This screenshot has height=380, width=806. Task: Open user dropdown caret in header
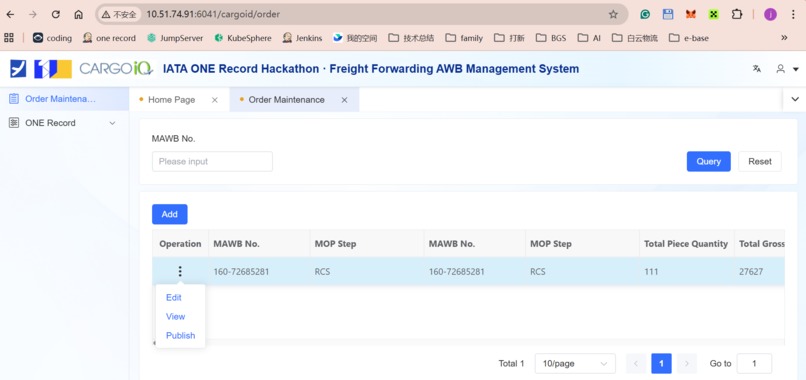click(795, 69)
